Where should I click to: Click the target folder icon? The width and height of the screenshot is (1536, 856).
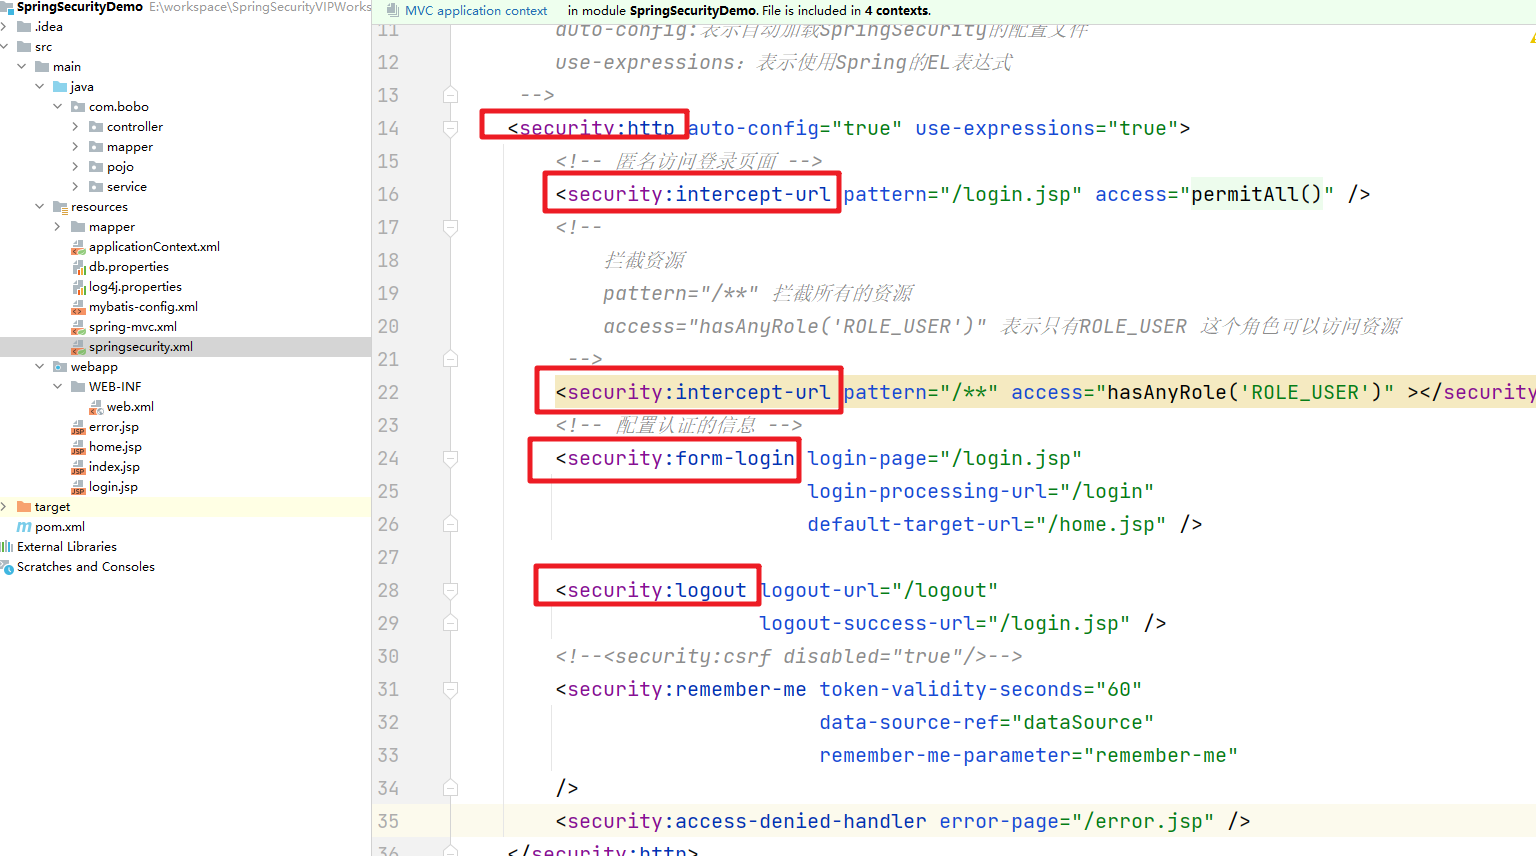(24, 507)
